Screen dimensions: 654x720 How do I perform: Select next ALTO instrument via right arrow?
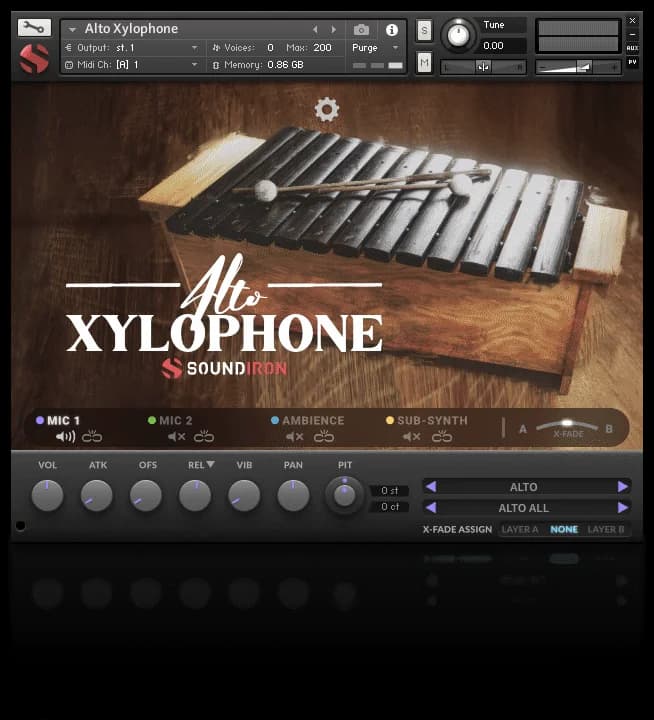[x=623, y=486]
